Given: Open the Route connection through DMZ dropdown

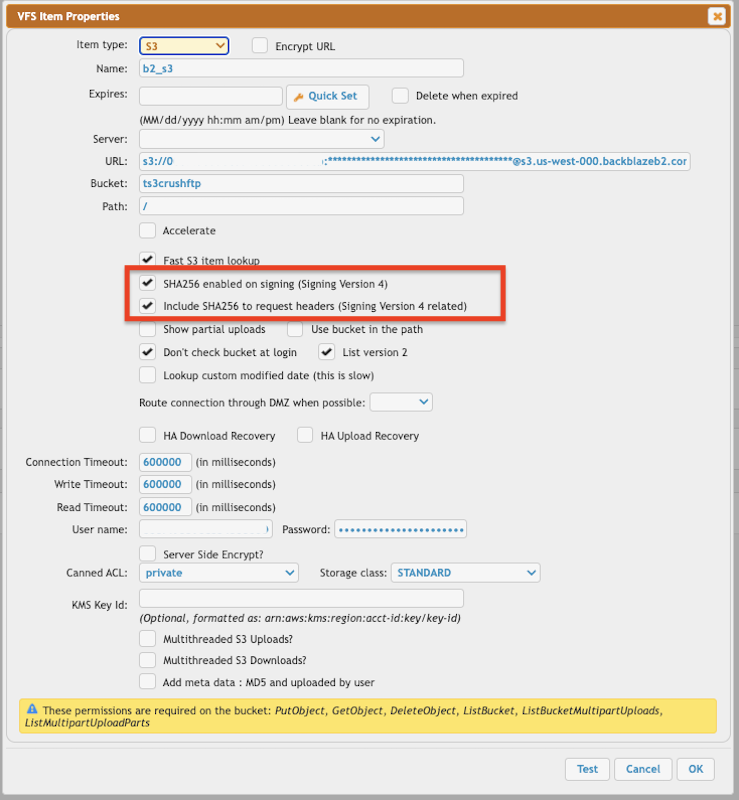Looking at the screenshot, I should coord(401,402).
